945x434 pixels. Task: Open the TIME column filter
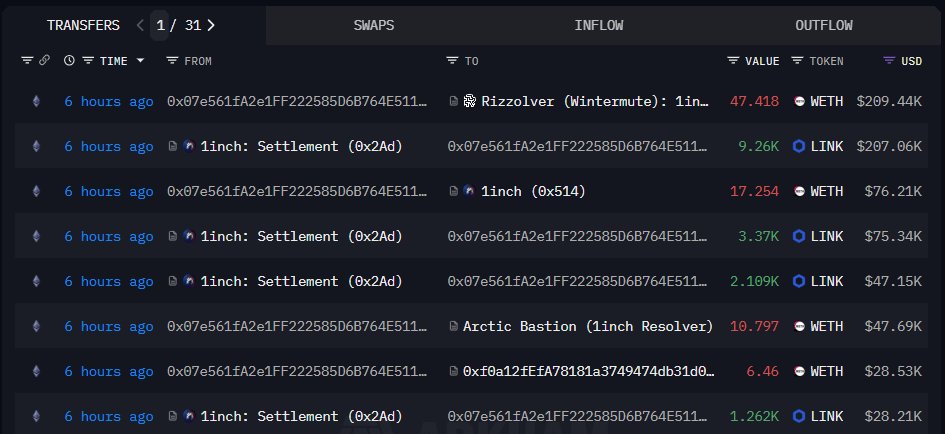pos(88,60)
